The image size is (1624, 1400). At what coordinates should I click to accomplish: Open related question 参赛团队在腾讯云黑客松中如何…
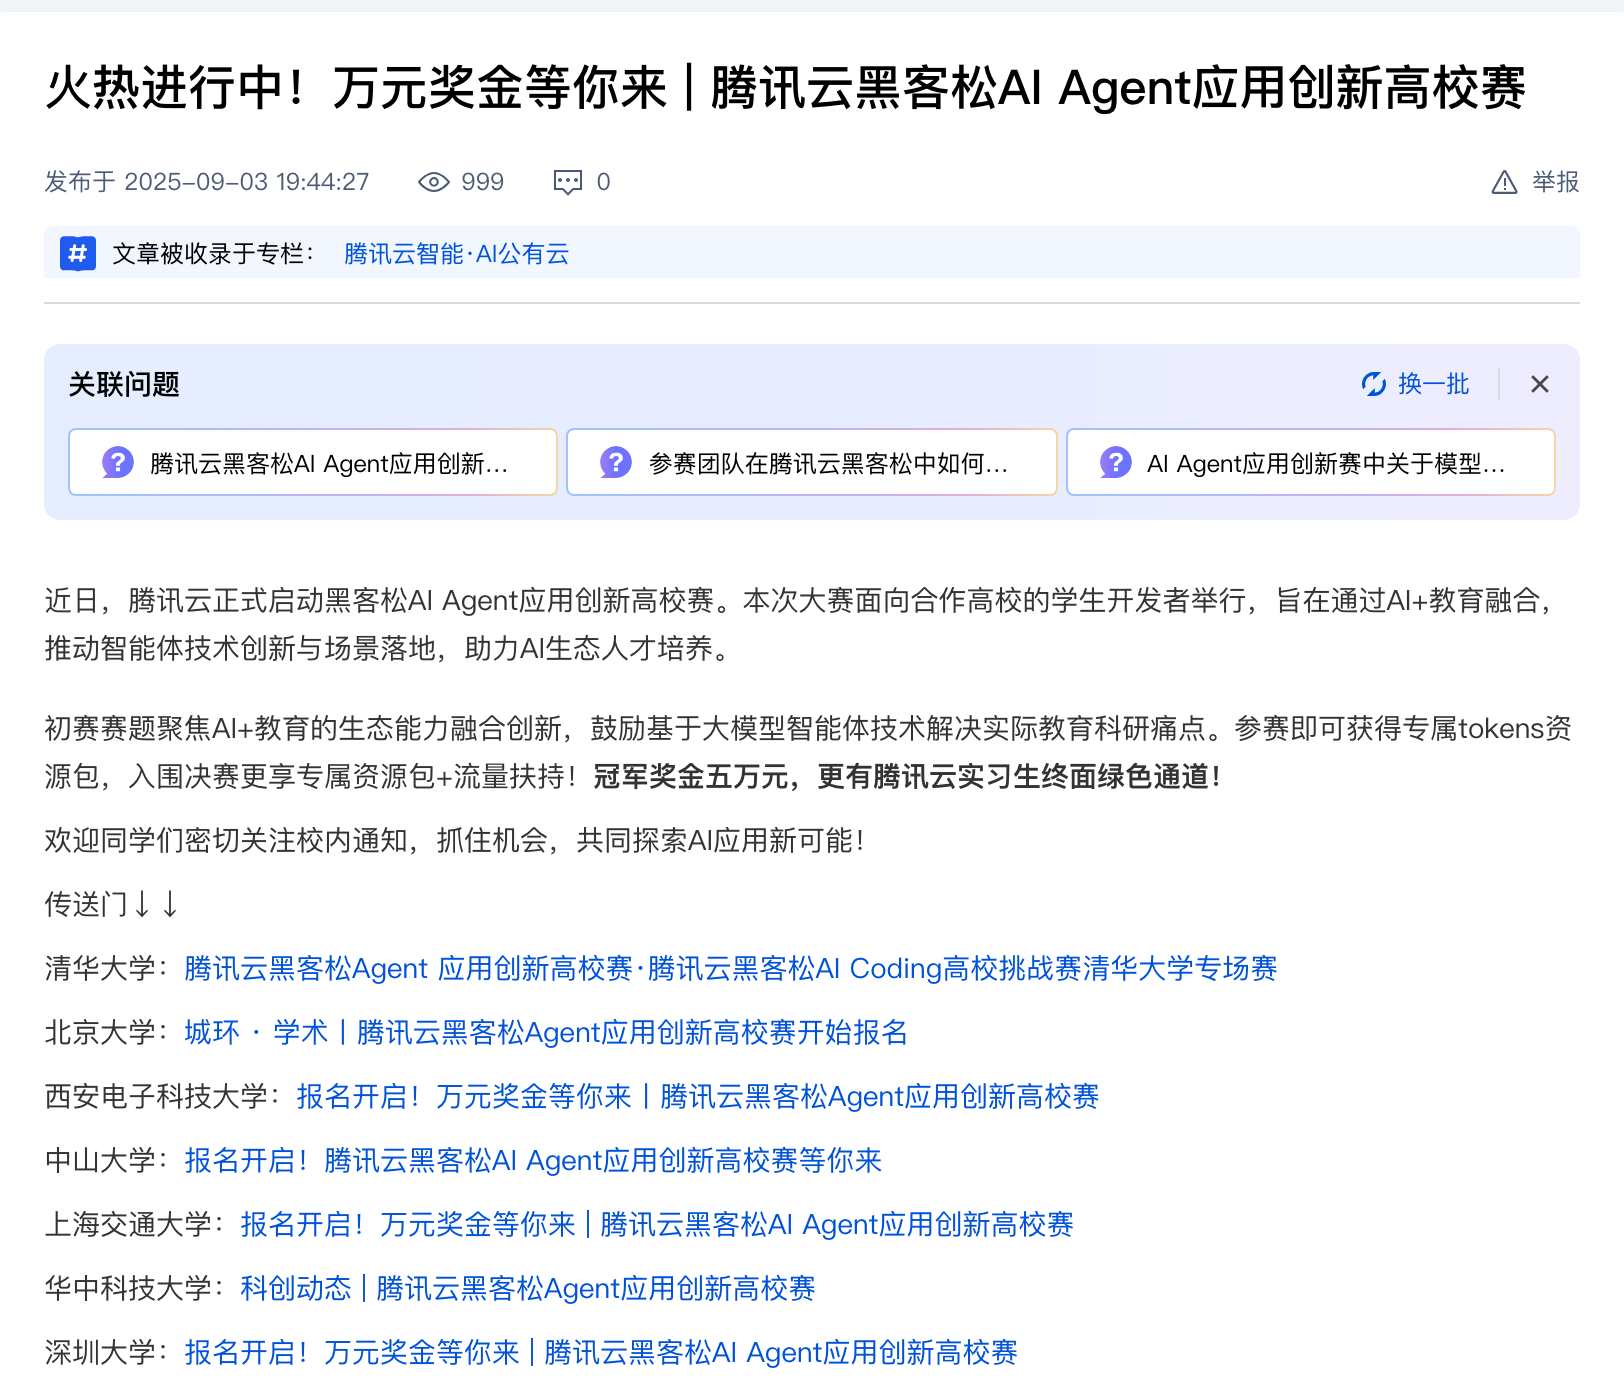(812, 462)
